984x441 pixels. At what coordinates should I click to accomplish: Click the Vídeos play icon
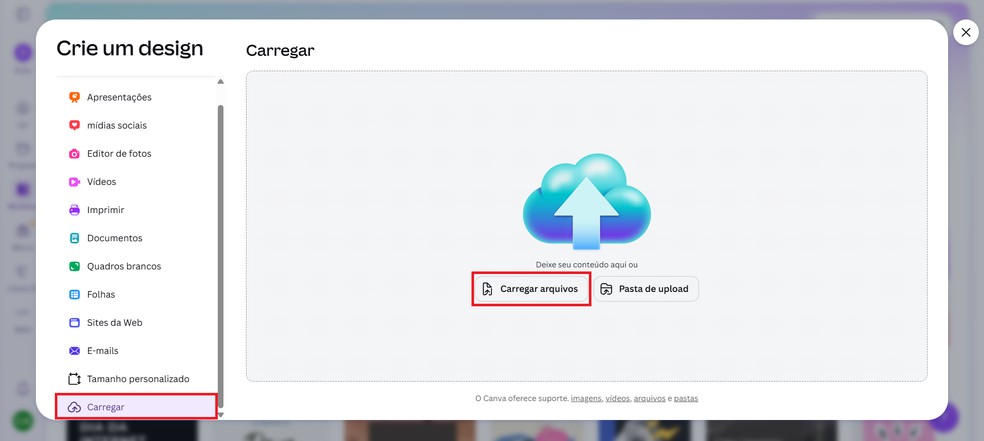pyautogui.click(x=74, y=182)
